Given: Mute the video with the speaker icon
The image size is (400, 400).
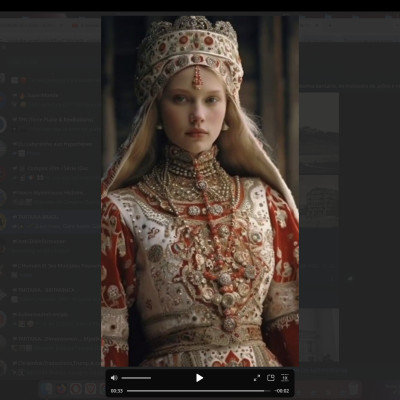Looking at the screenshot, I should pyautogui.click(x=114, y=378).
